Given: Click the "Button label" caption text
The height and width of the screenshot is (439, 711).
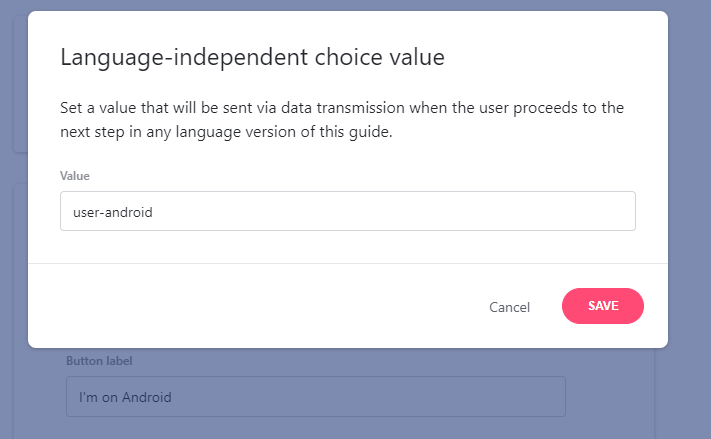Looking at the screenshot, I should pos(99,360).
